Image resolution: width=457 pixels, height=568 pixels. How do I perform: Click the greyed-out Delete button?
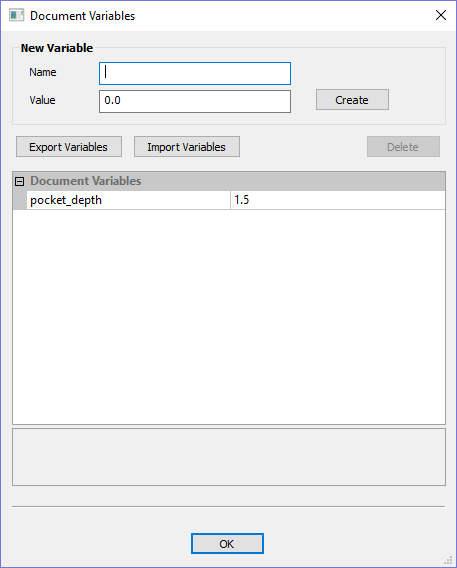(x=403, y=147)
